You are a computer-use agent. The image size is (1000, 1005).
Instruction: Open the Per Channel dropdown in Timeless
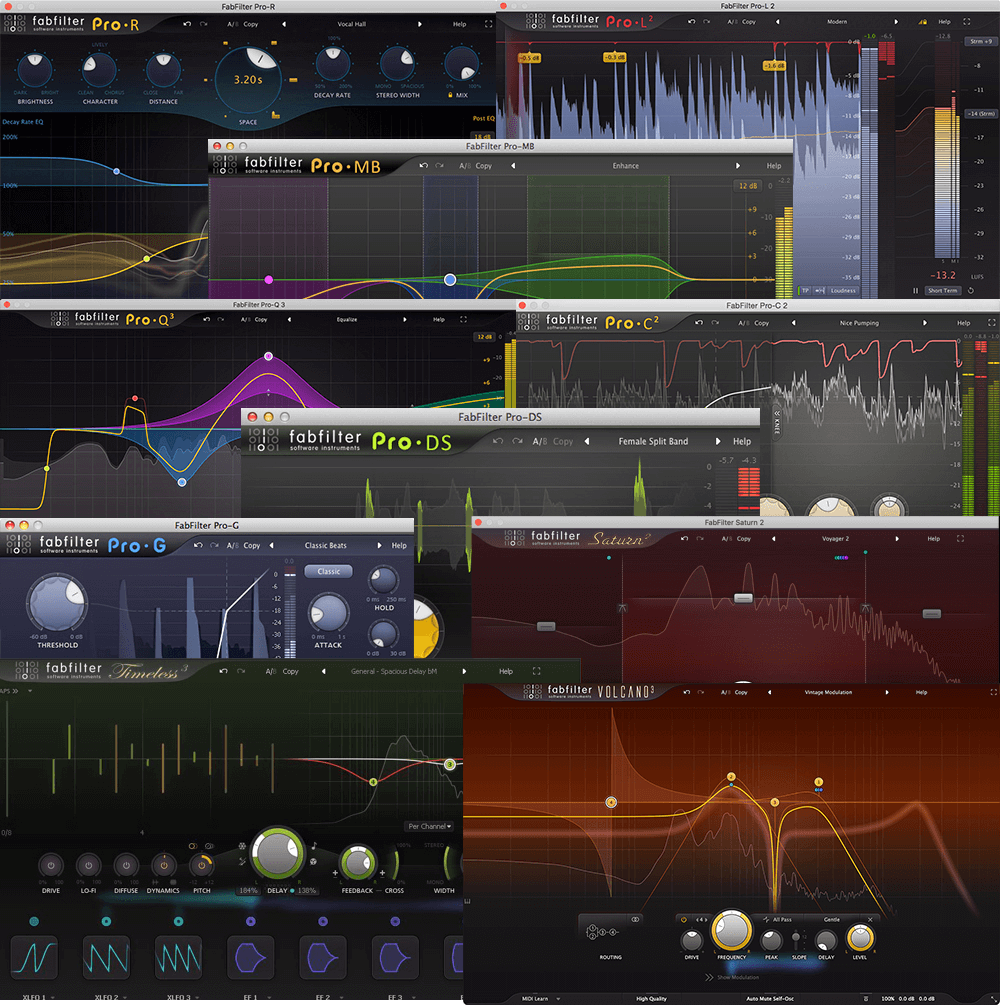click(430, 826)
